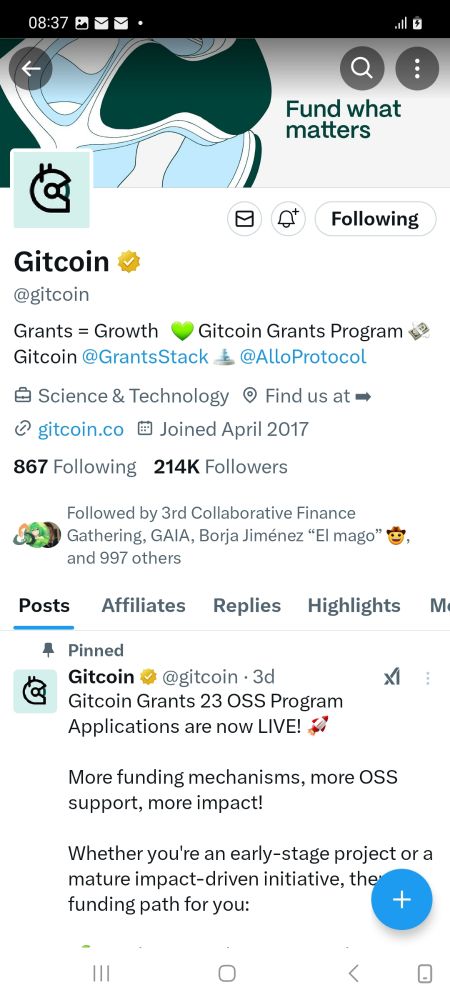Visit the gitcoin.co website link

pyautogui.click(x=81, y=429)
